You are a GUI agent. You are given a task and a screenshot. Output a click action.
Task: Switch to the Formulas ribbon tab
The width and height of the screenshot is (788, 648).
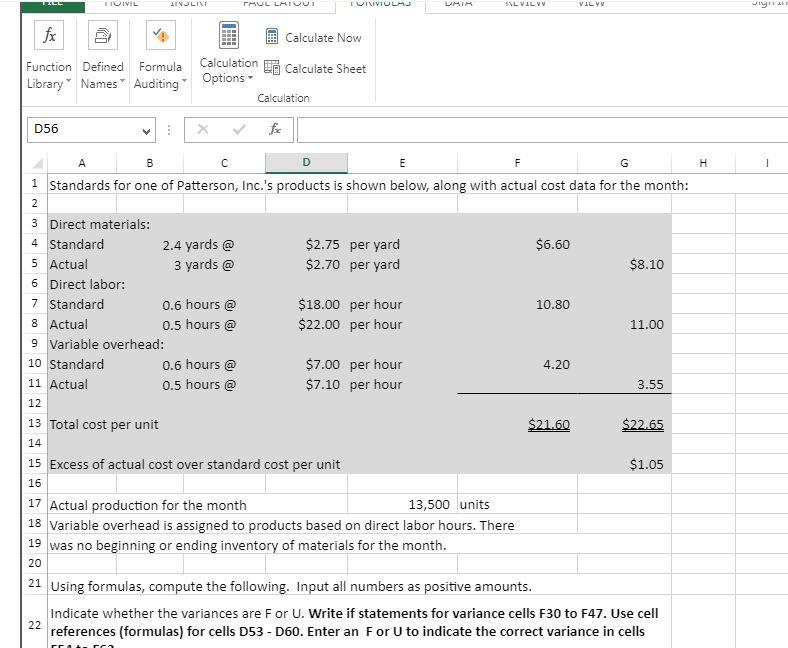coord(380,4)
